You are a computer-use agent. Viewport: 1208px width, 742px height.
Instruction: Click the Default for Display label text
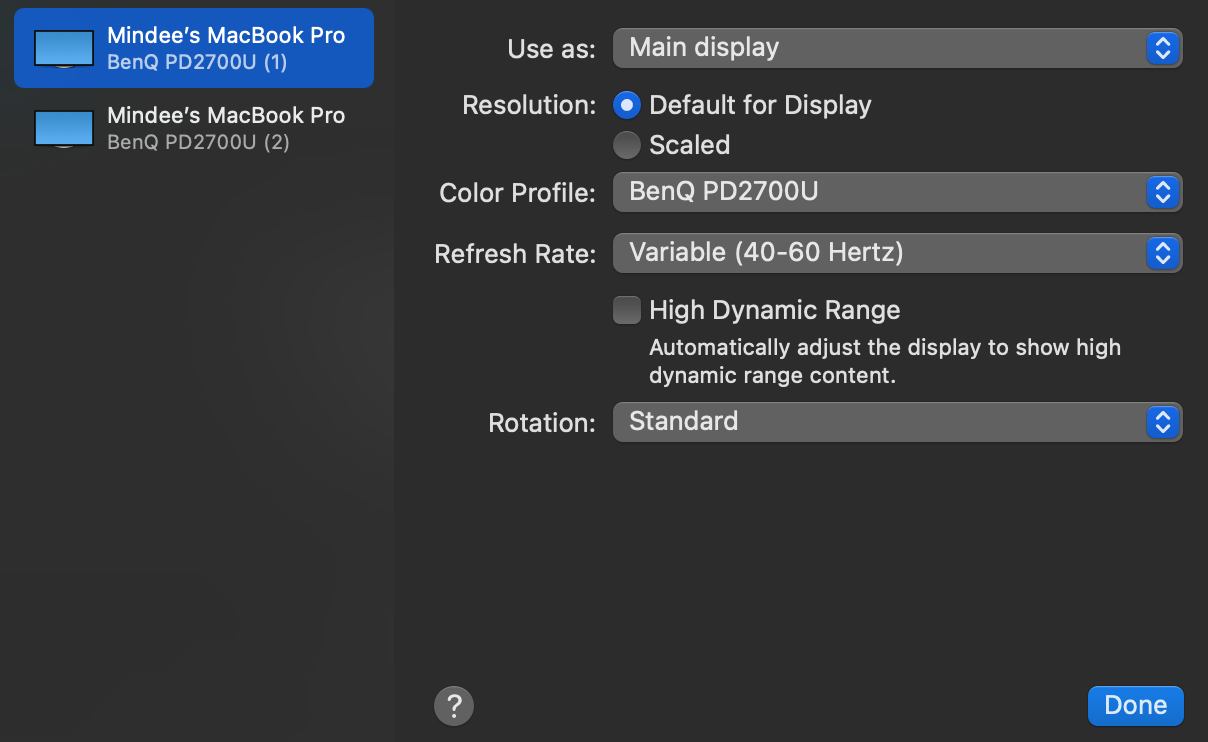(x=760, y=105)
